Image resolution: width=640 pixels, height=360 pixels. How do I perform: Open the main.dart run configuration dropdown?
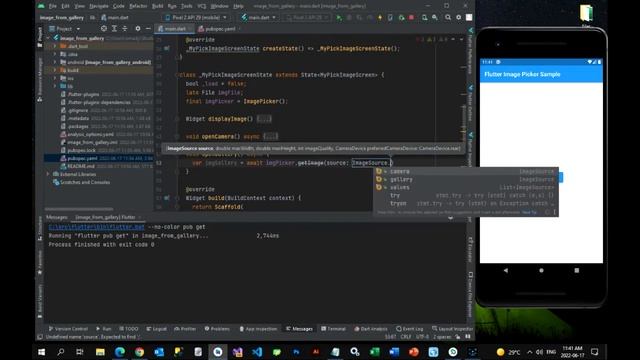259,18
